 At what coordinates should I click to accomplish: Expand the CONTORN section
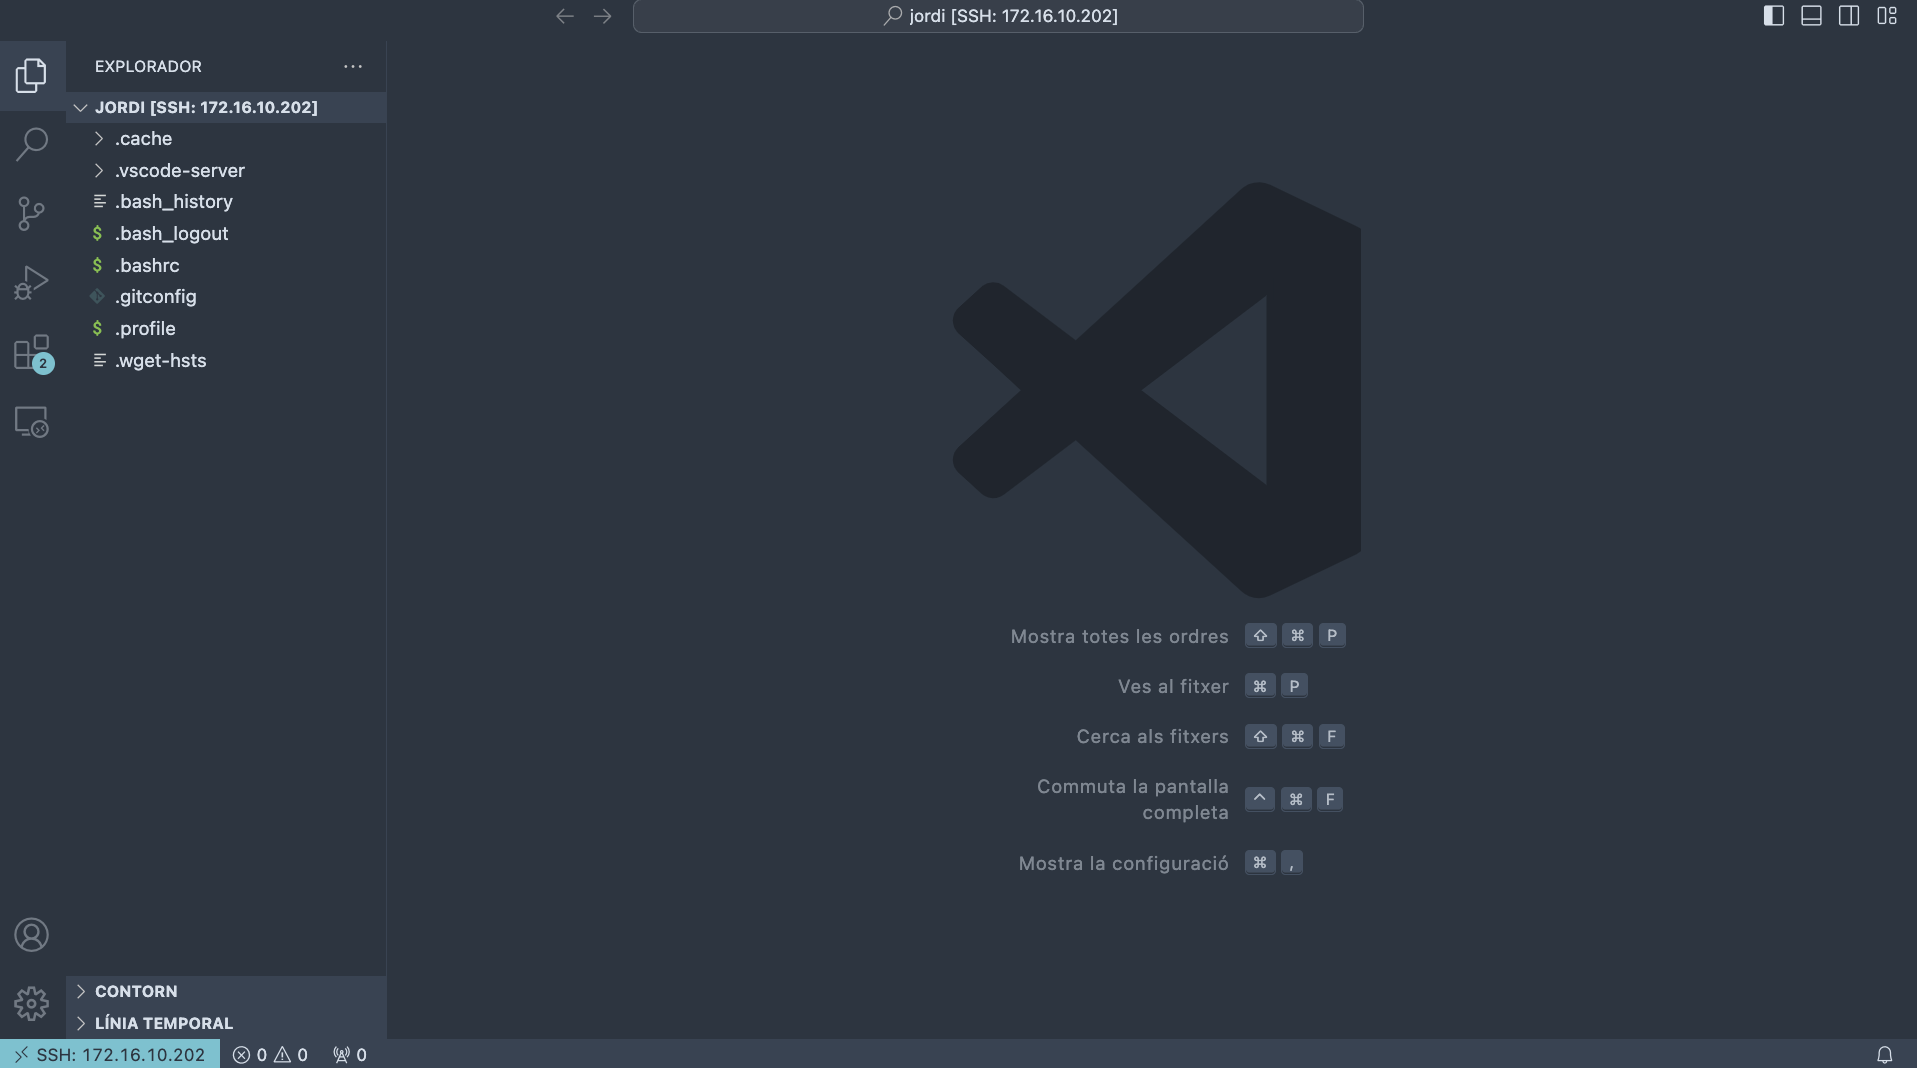pos(226,991)
